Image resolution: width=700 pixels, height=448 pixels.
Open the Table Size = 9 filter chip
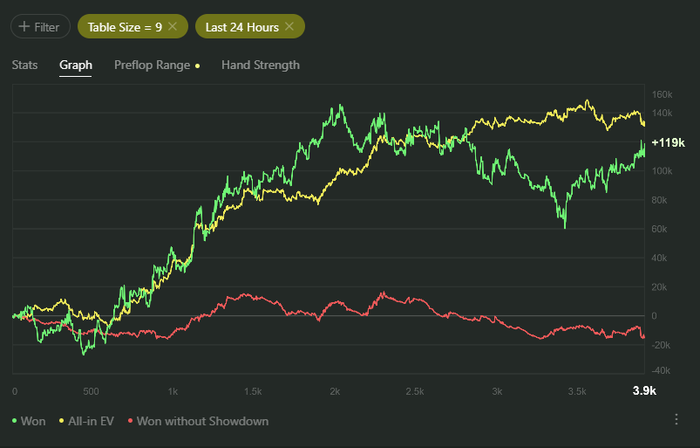click(x=124, y=26)
